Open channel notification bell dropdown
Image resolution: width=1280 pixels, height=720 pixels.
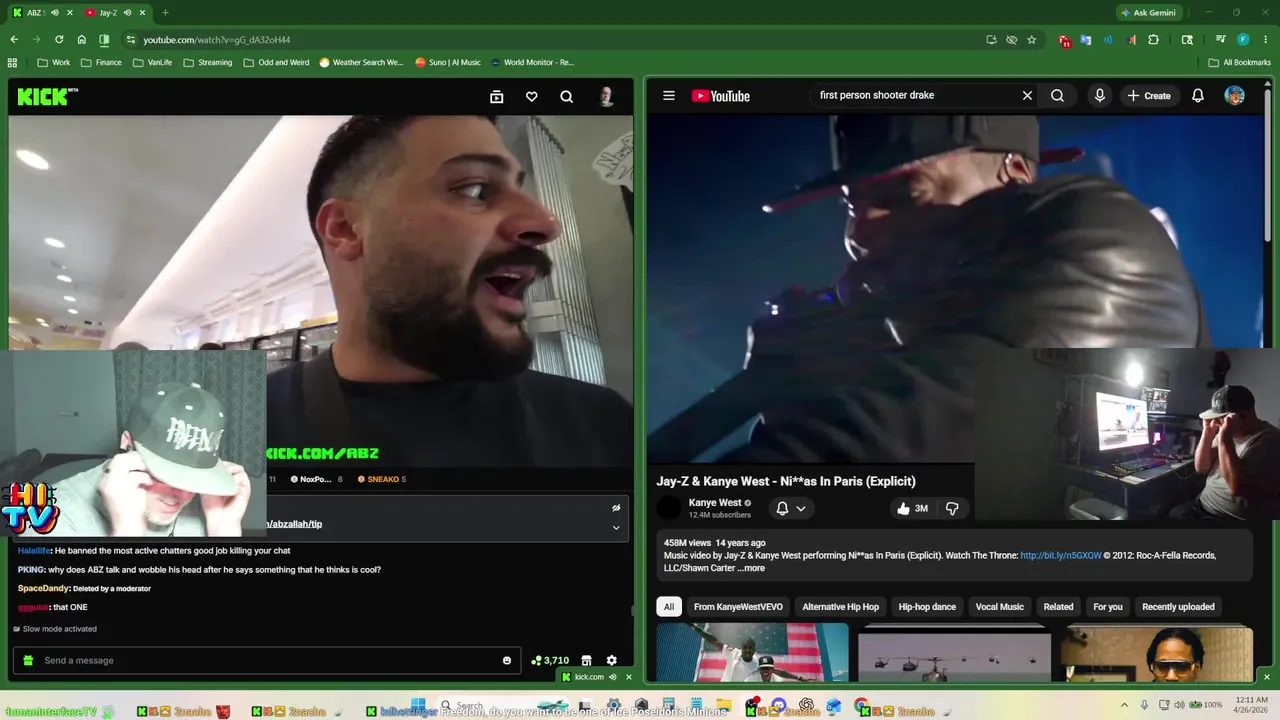coord(791,508)
